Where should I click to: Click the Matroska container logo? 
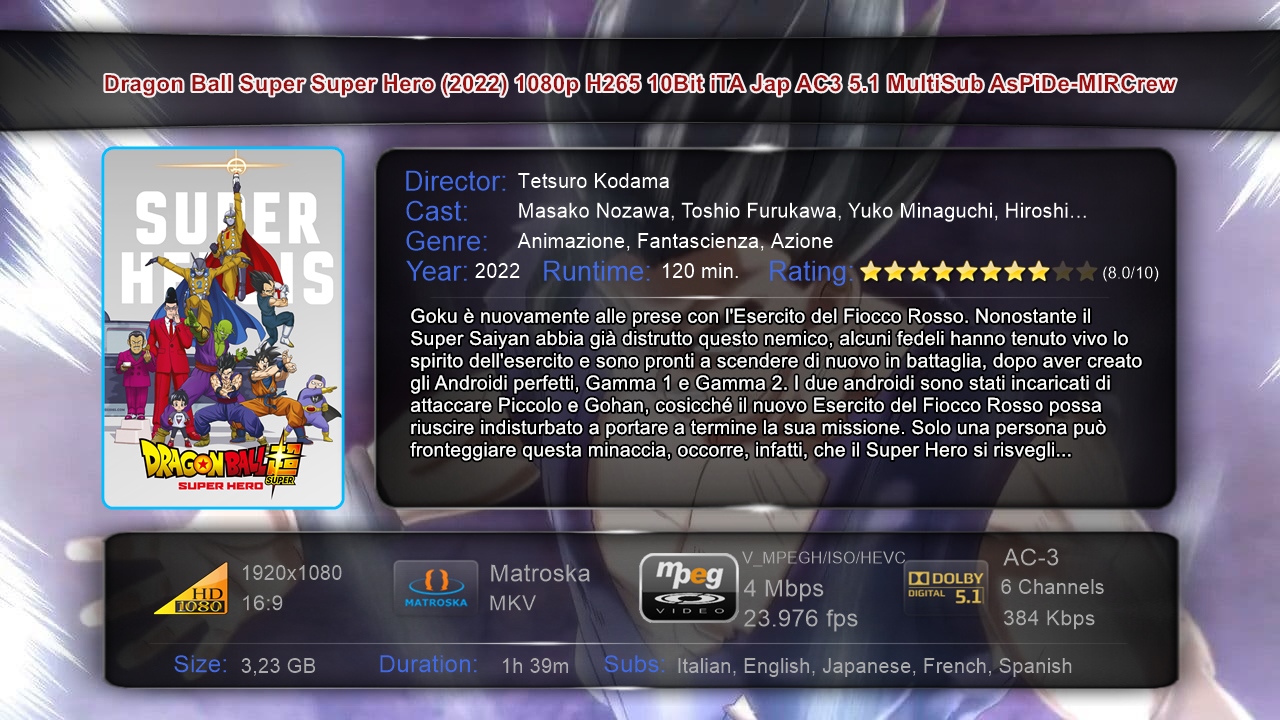[x=435, y=588]
